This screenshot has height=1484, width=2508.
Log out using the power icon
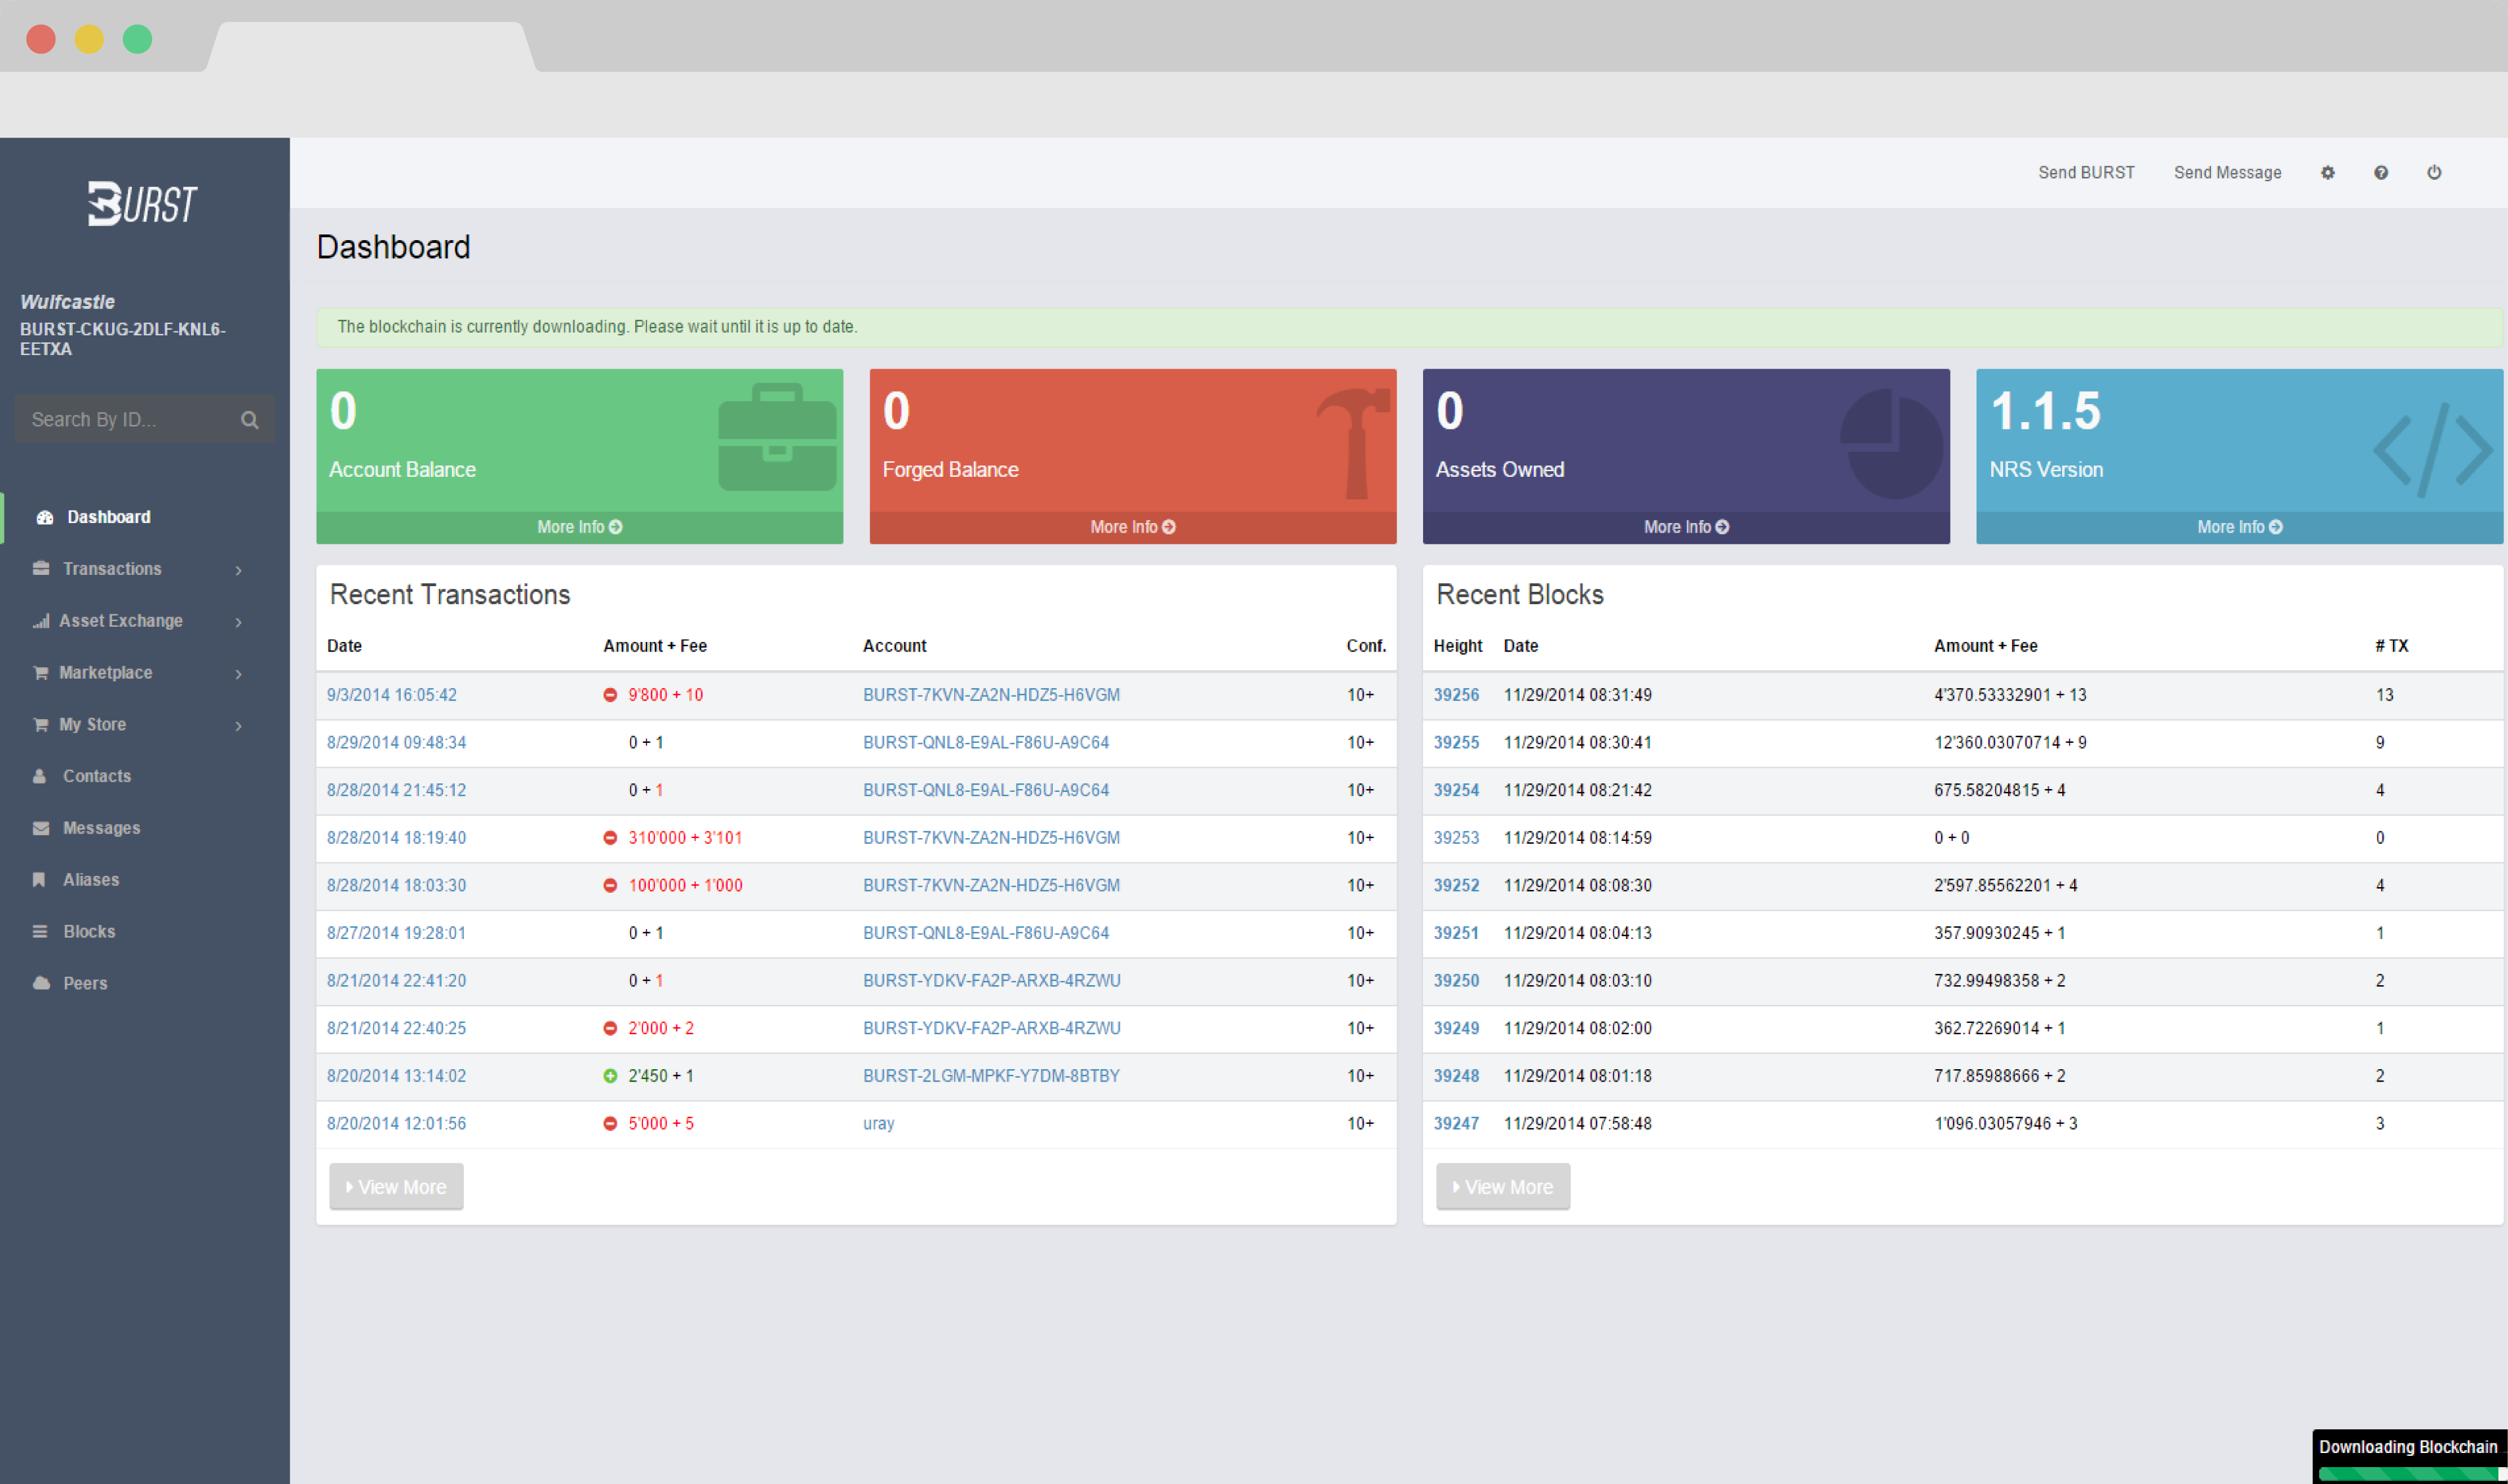[x=2433, y=173]
